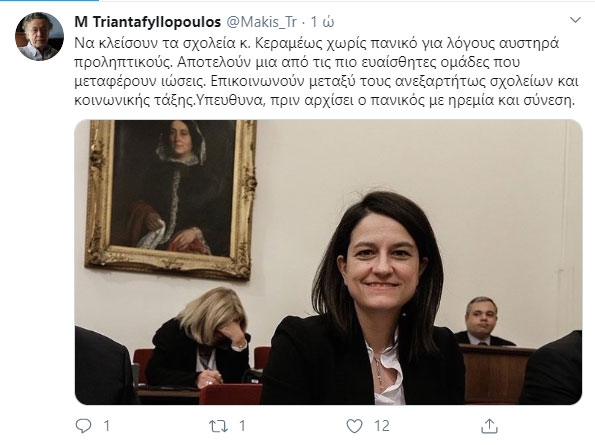This screenshot has width=595, height=445.
Task: Retweet this post using the arrows icon
Action: [219, 426]
